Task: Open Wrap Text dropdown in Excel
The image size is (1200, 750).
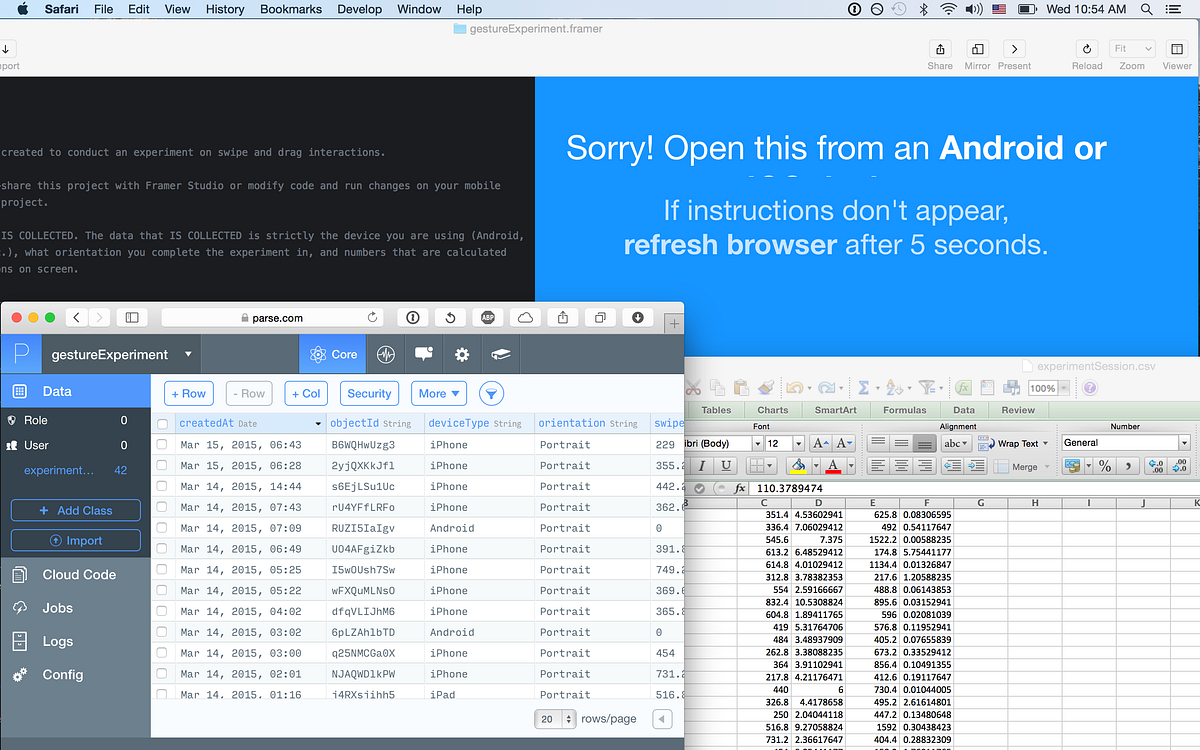Action: pos(1046,443)
